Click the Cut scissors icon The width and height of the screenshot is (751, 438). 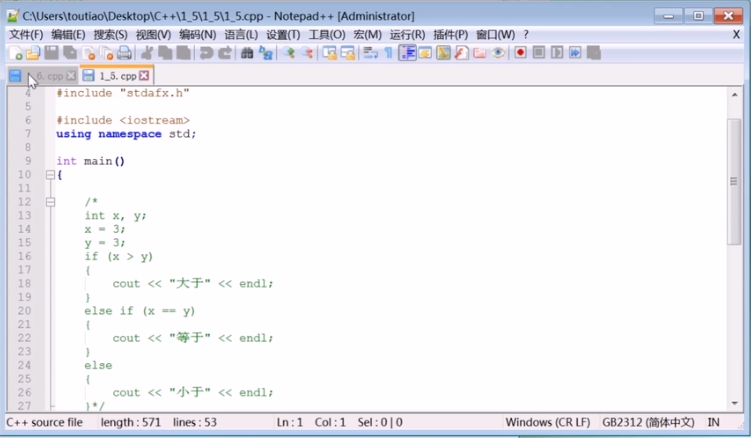pyautogui.click(x=147, y=53)
